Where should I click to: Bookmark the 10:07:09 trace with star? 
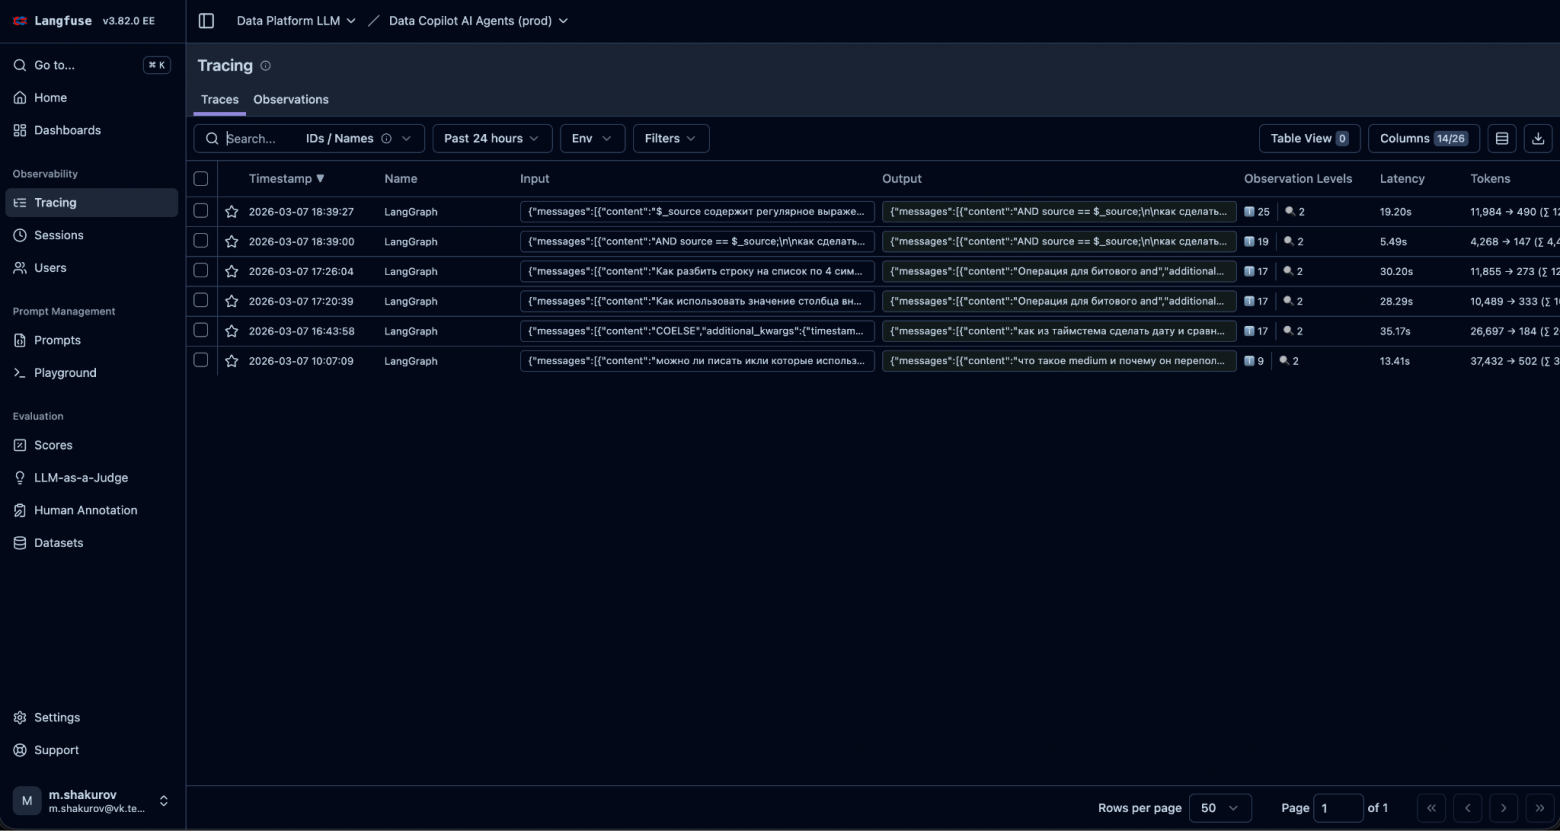coord(232,361)
